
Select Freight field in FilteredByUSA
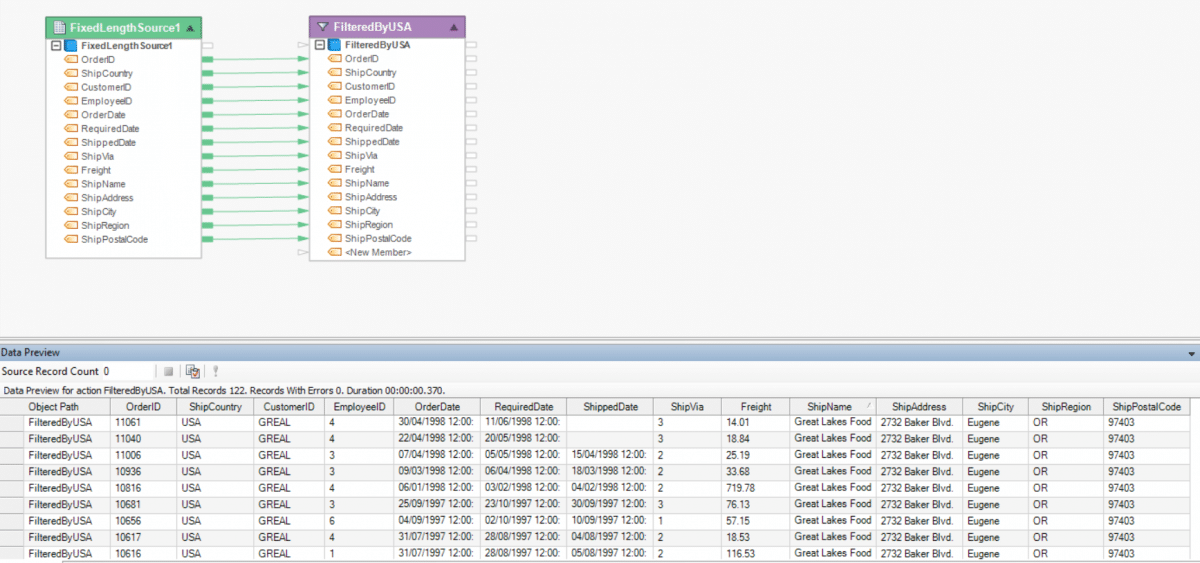361,170
